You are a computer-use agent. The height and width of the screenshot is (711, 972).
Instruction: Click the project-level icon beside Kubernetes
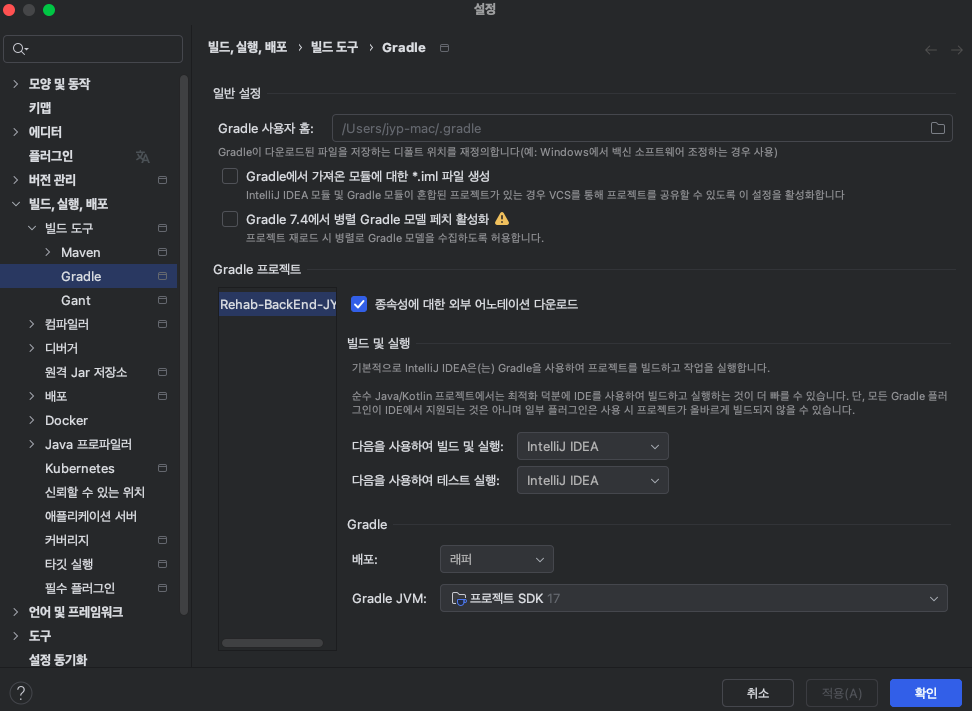(x=162, y=468)
